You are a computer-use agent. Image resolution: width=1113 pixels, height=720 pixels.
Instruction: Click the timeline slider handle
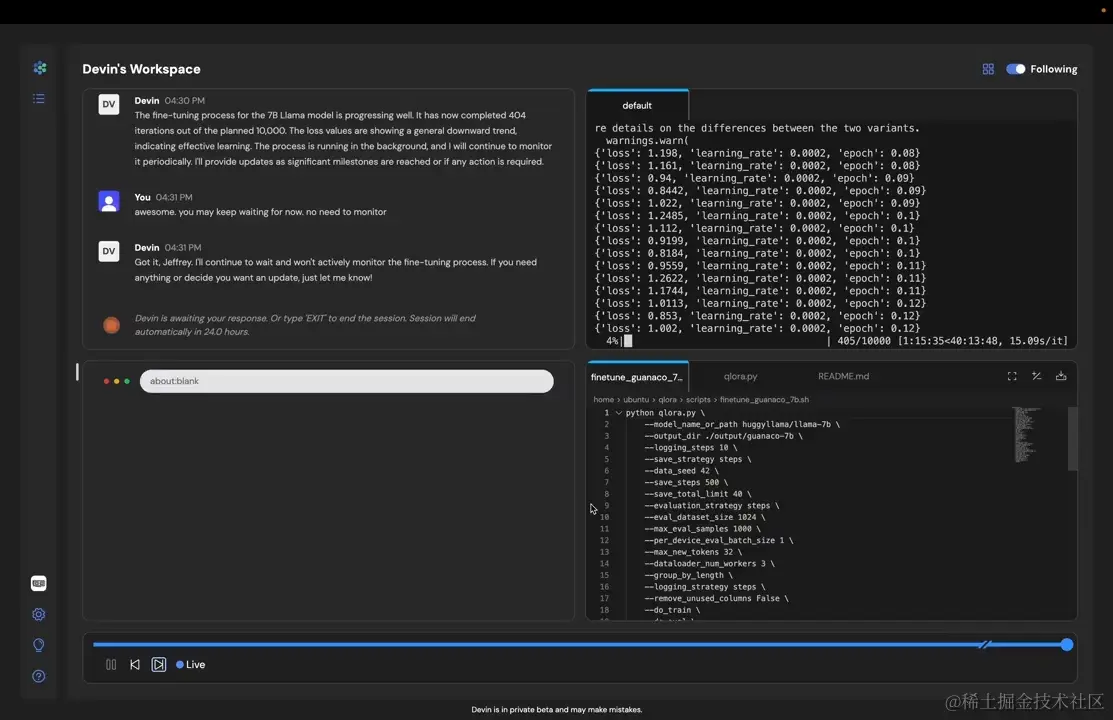[1066, 645]
